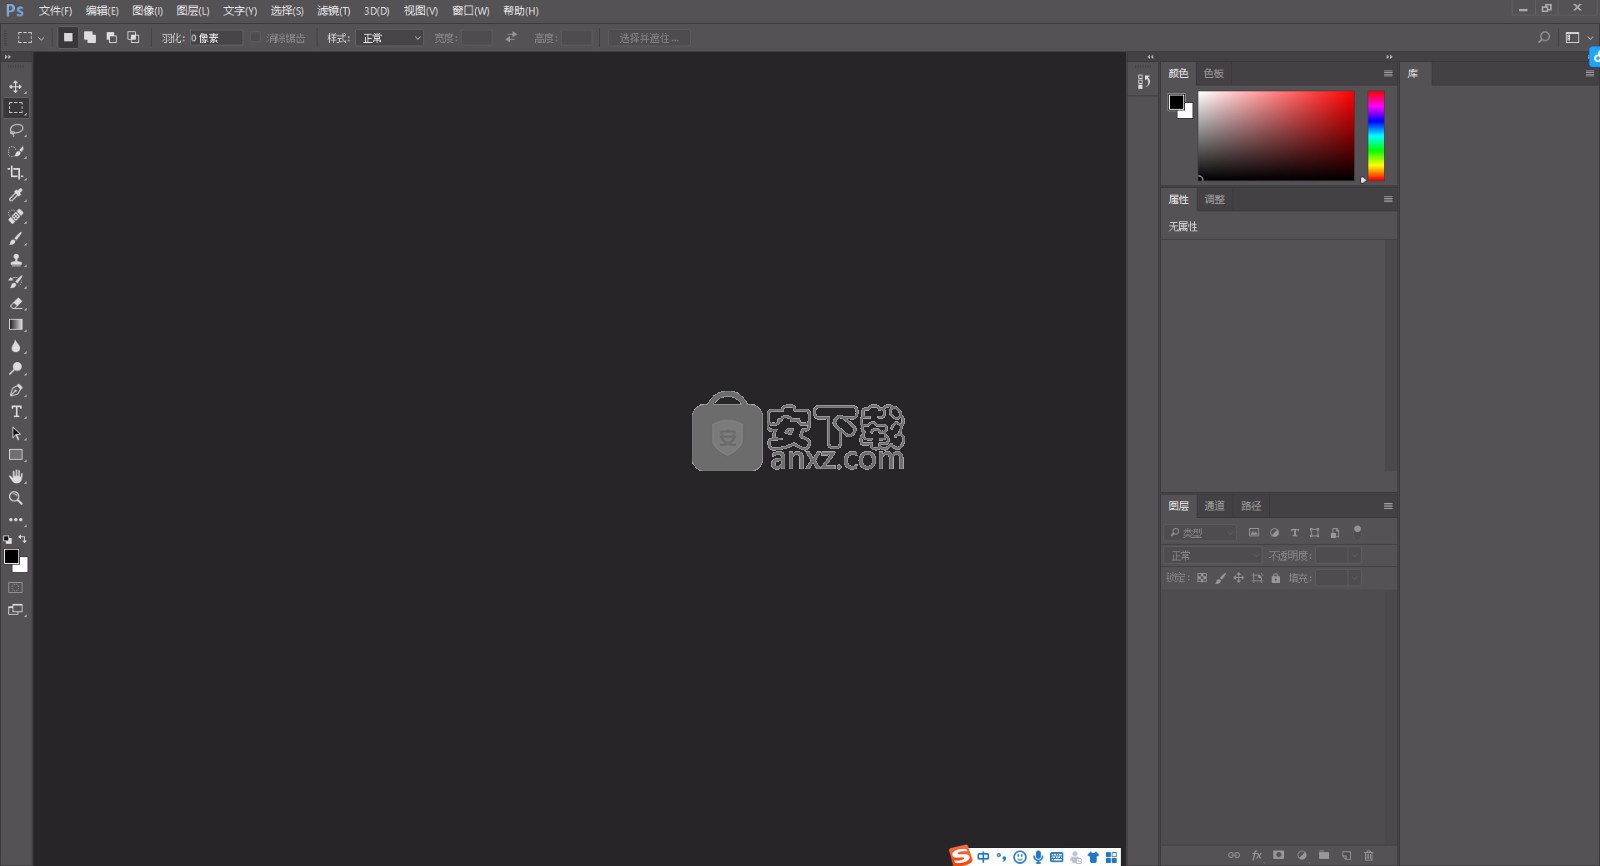Select the Dodge tool

[16, 368]
